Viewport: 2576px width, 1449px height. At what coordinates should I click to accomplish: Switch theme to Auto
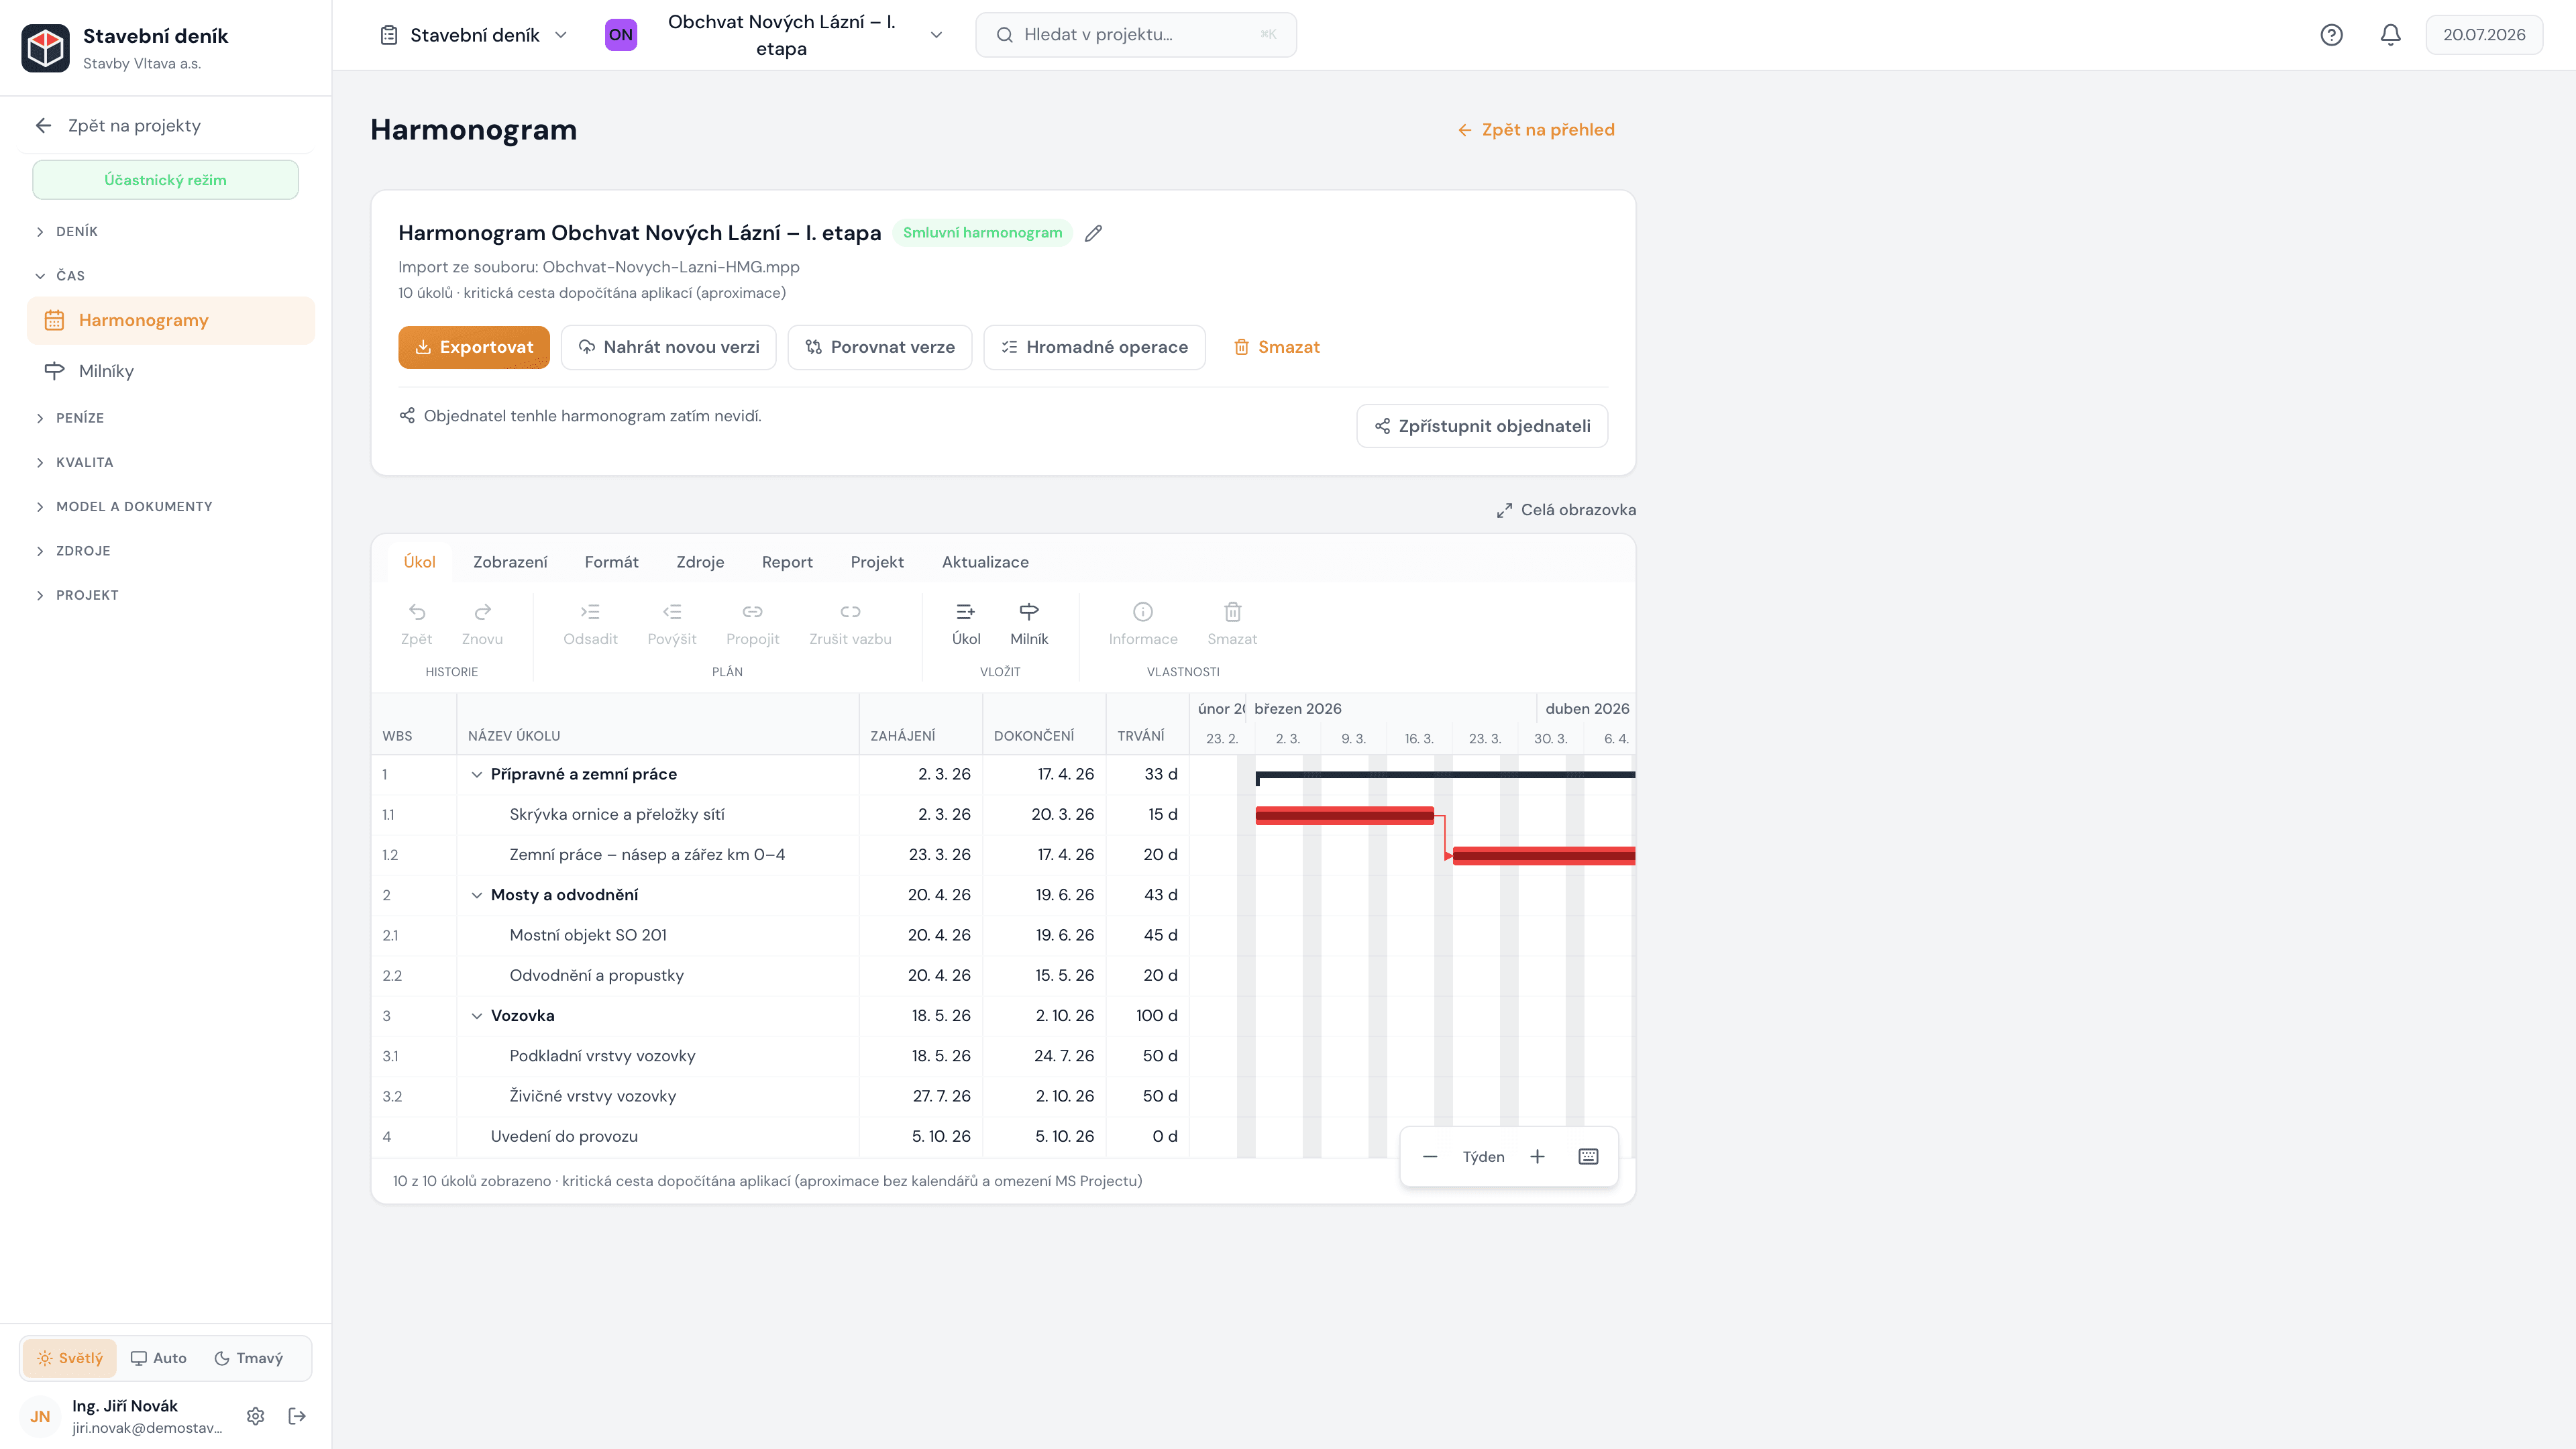pyautogui.click(x=159, y=1358)
